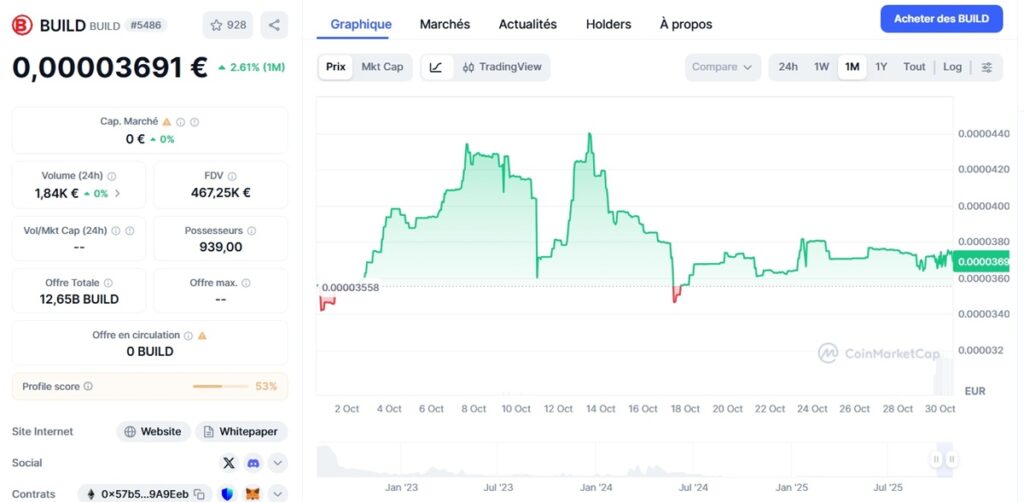Switch to the TradingView candlestick chart
The height and width of the screenshot is (502, 1024).
click(502, 67)
